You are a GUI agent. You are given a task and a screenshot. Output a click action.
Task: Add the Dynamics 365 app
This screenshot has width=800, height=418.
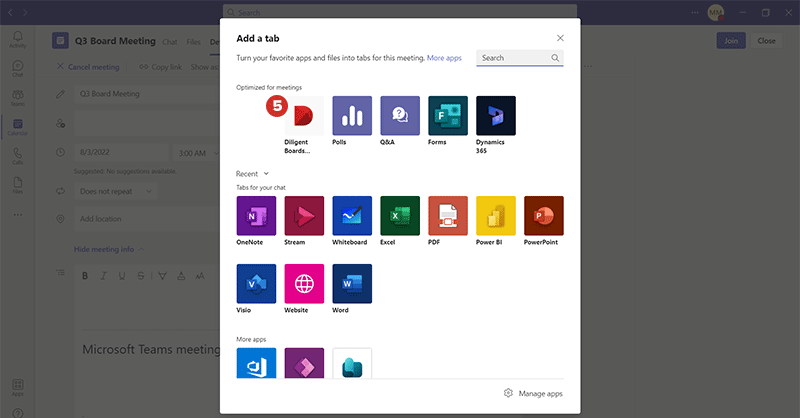tap(496, 116)
